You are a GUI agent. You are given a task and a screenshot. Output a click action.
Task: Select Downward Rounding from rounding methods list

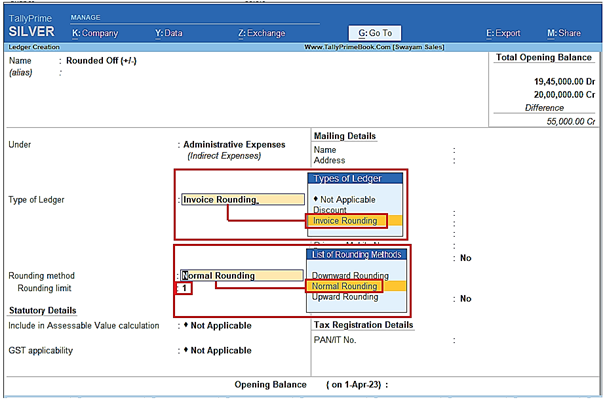(x=350, y=275)
